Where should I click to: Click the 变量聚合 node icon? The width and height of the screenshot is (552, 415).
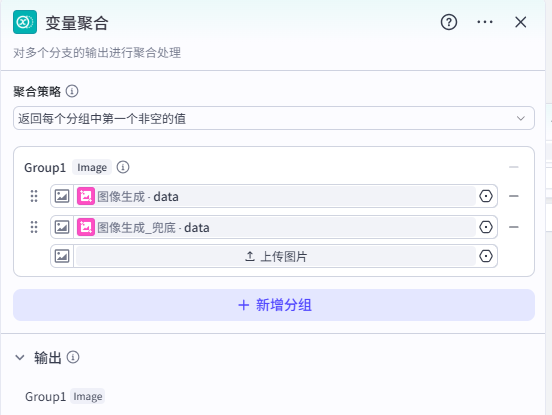pos(25,22)
